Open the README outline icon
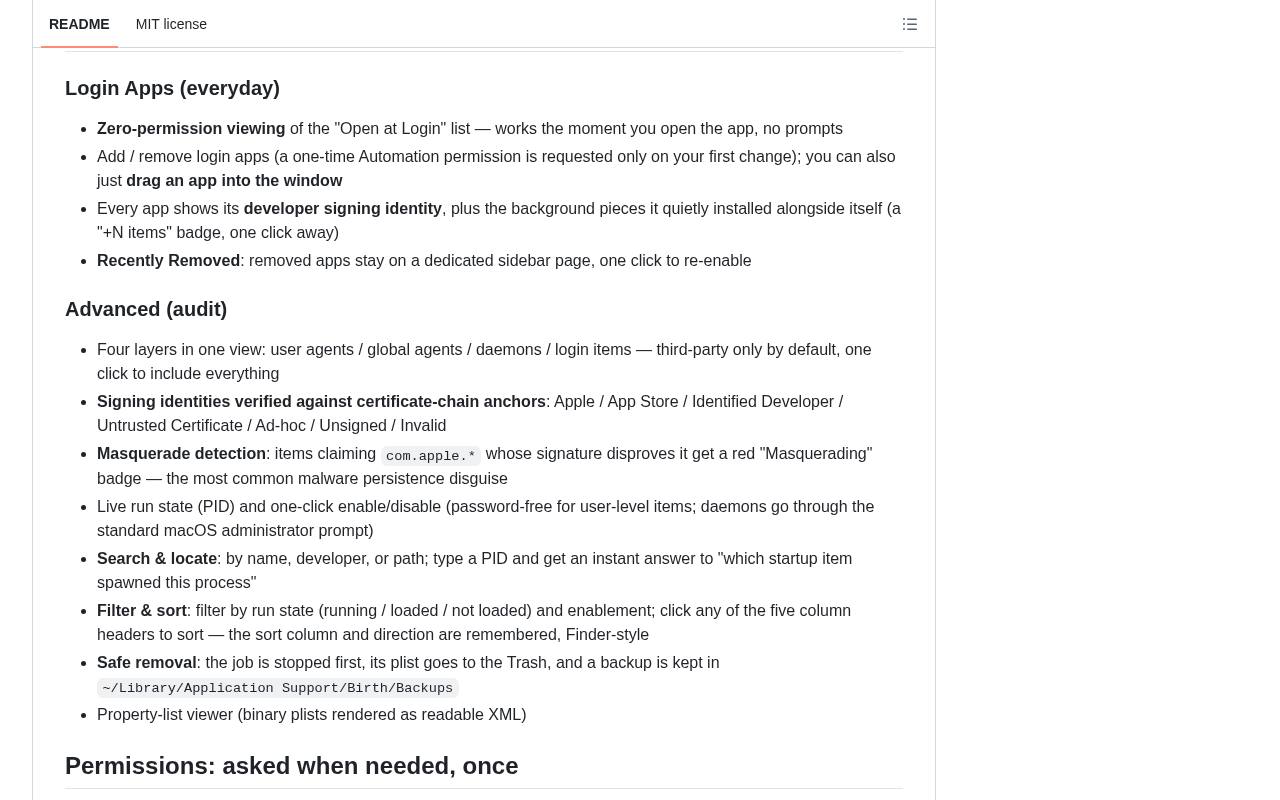Screen dimensions: 1280x800 (x=910, y=24)
